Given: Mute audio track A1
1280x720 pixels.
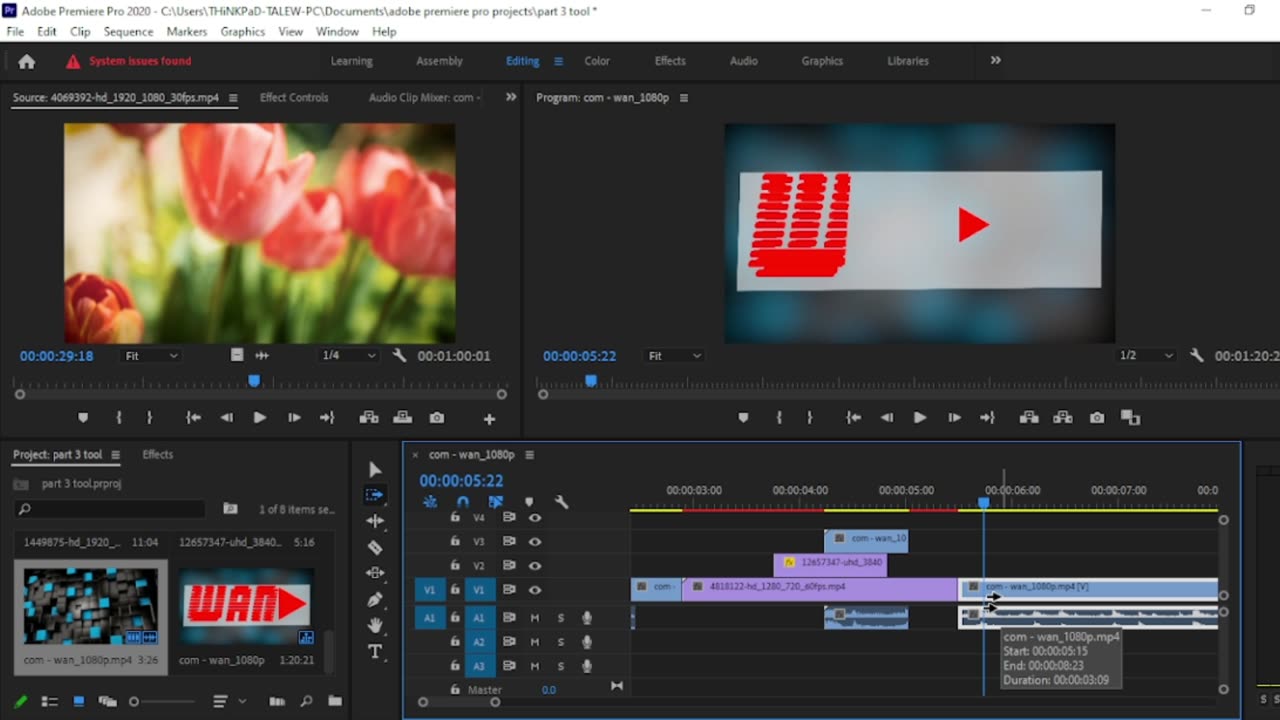Looking at the screenshot, I should pyautogui.click(x=535, y=618).
